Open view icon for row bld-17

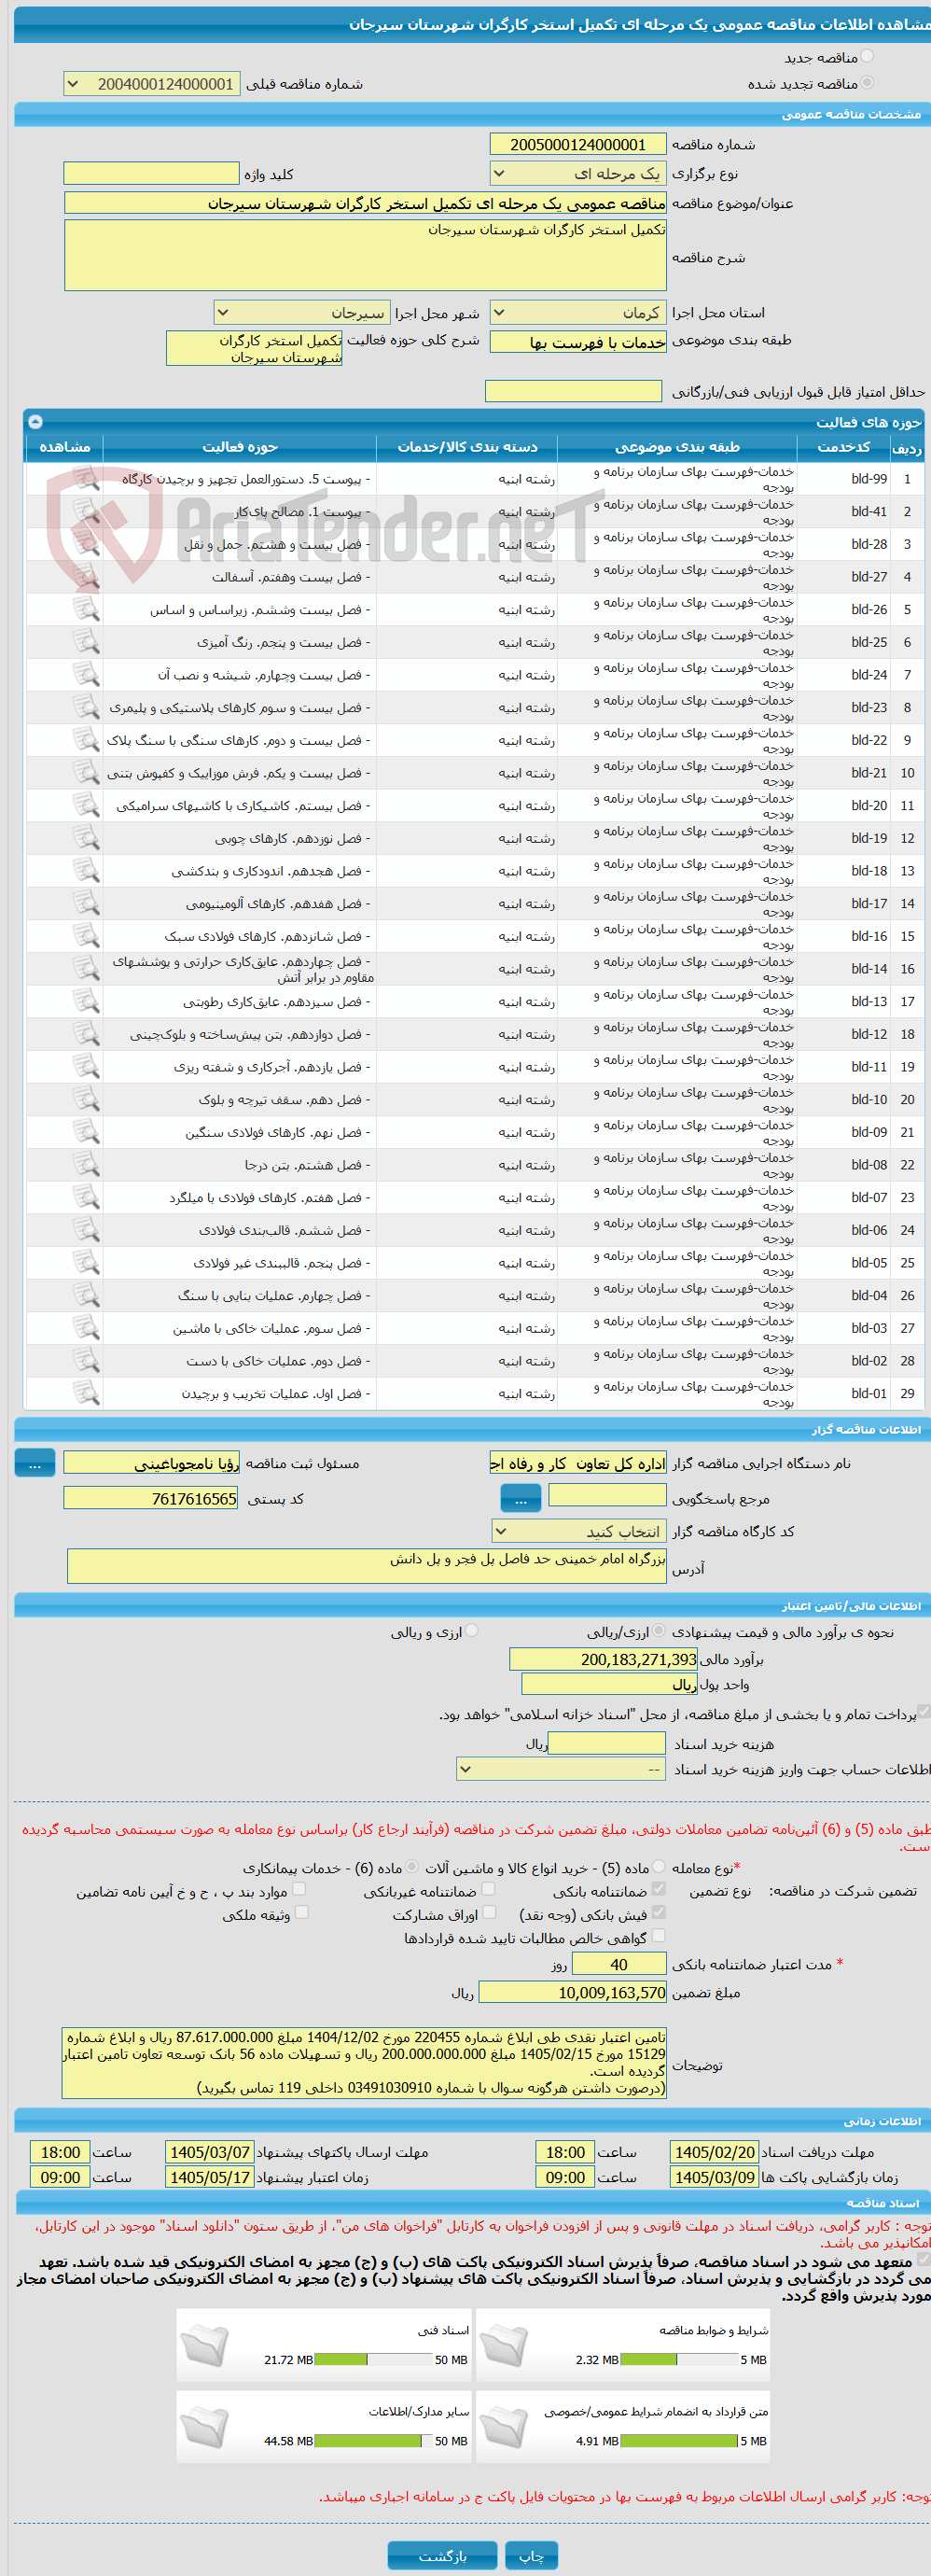pyautogui.click(x=86, y=904)
